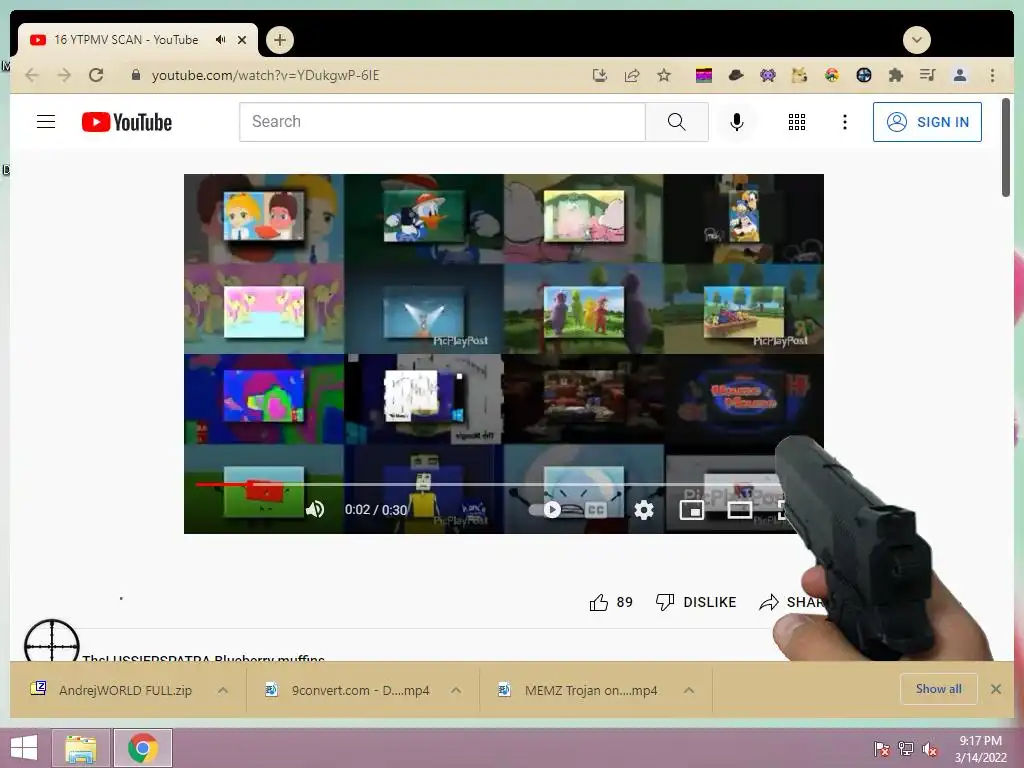This screenshot has height=768, width=1024.
Task: Open YouTube settings three-dot menu
Action: pos(844,122)
